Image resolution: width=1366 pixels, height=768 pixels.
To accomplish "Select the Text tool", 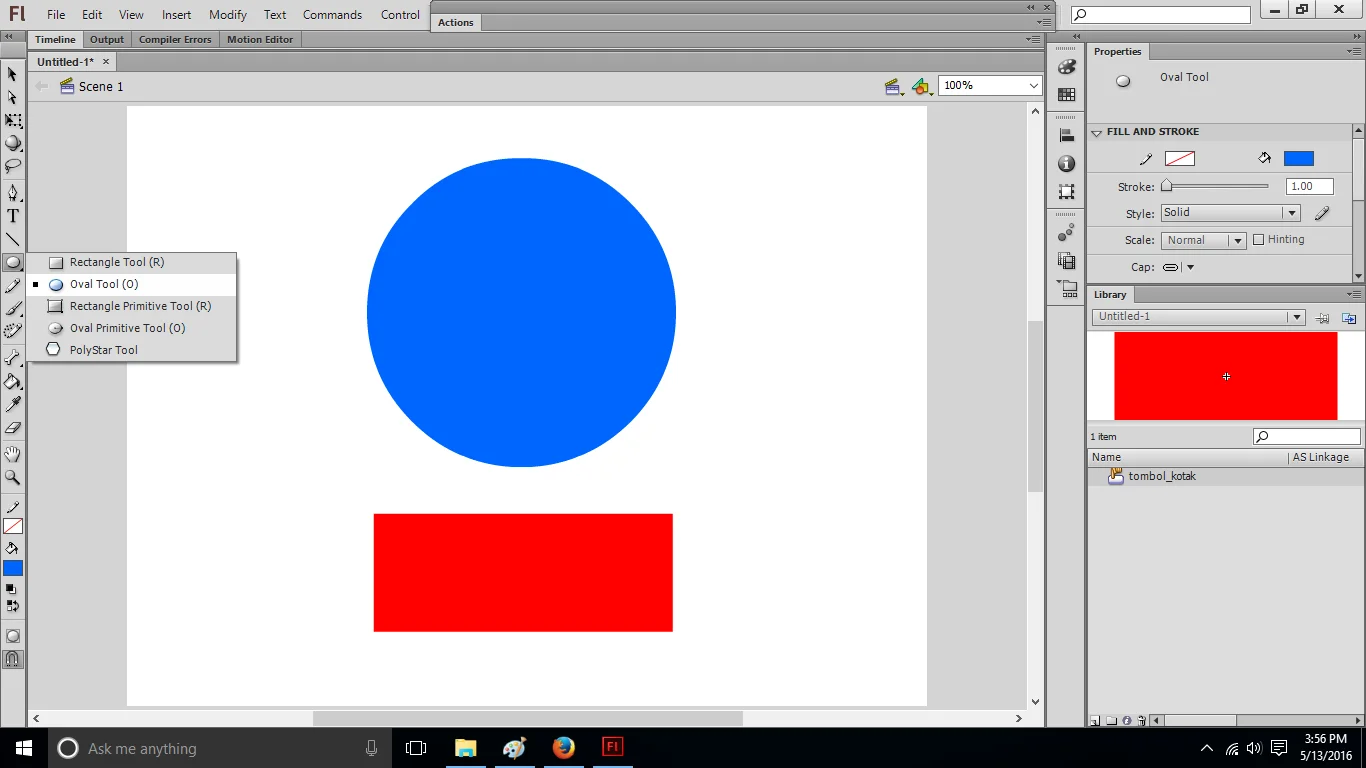I will [x=13, y=214].
